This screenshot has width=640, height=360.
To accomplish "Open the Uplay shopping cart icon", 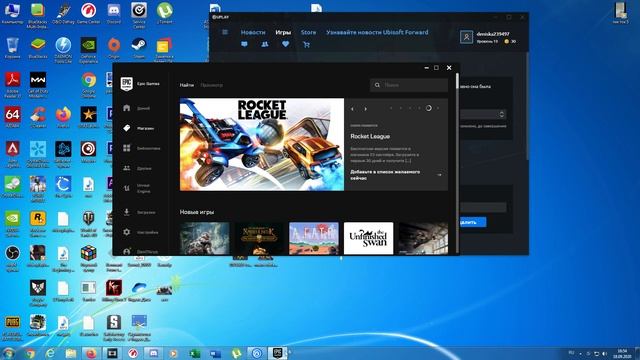I will pyautogui.click(x=306, y=44).
